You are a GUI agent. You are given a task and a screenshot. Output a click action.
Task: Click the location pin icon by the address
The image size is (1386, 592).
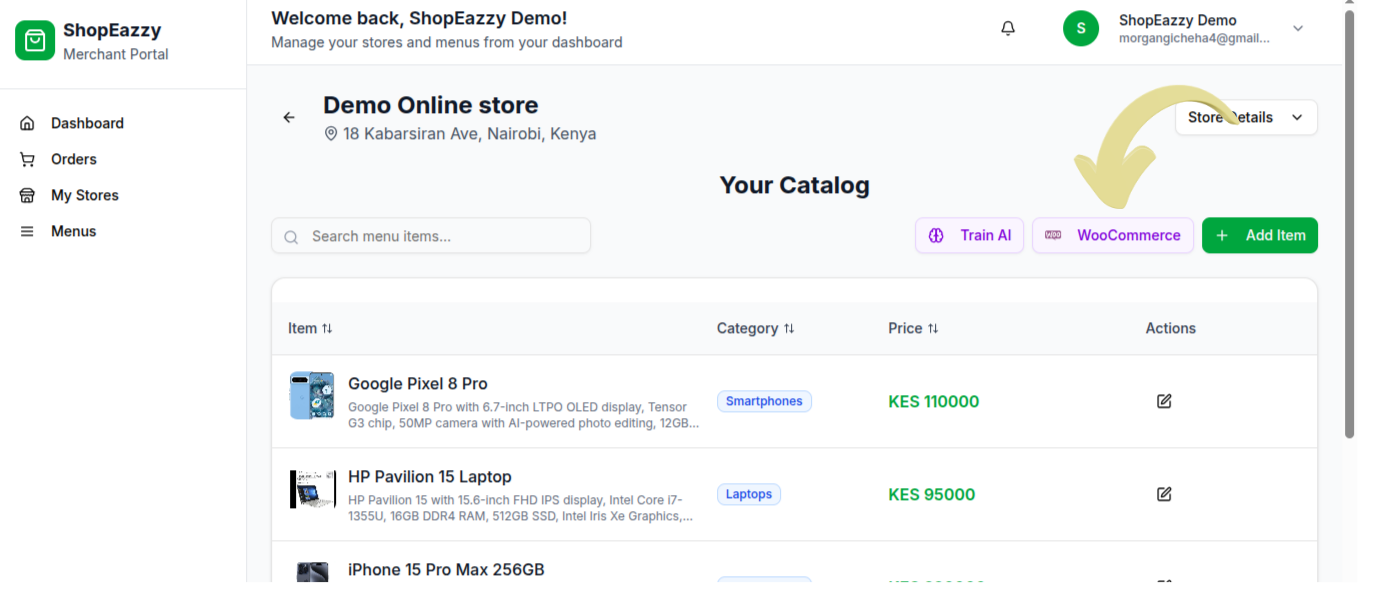click(331, 134)
